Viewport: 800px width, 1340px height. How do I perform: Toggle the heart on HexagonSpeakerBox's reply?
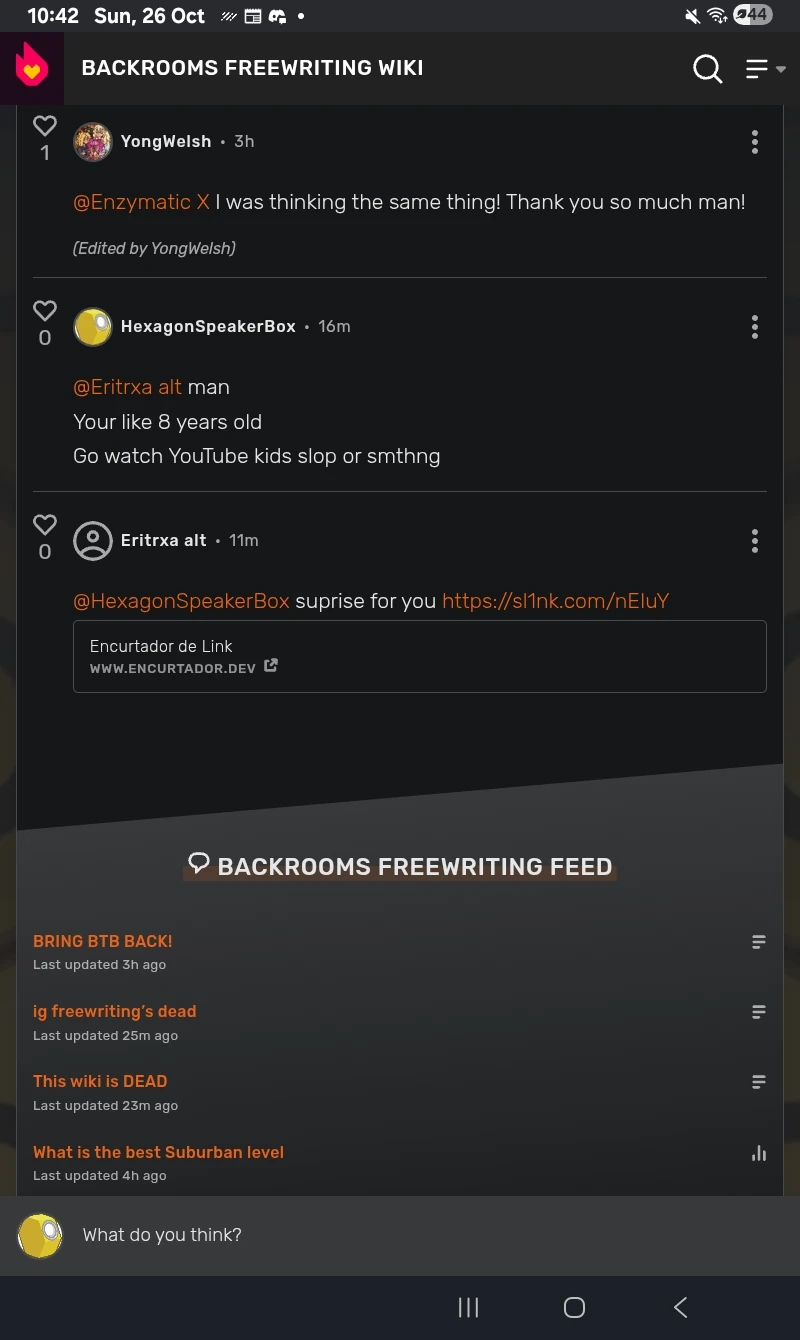(44, 311)
